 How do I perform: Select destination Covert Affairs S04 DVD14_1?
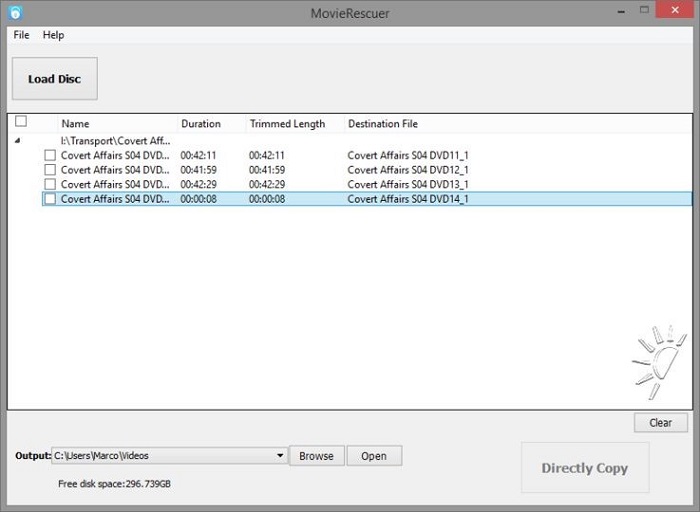tap(408, 199)
